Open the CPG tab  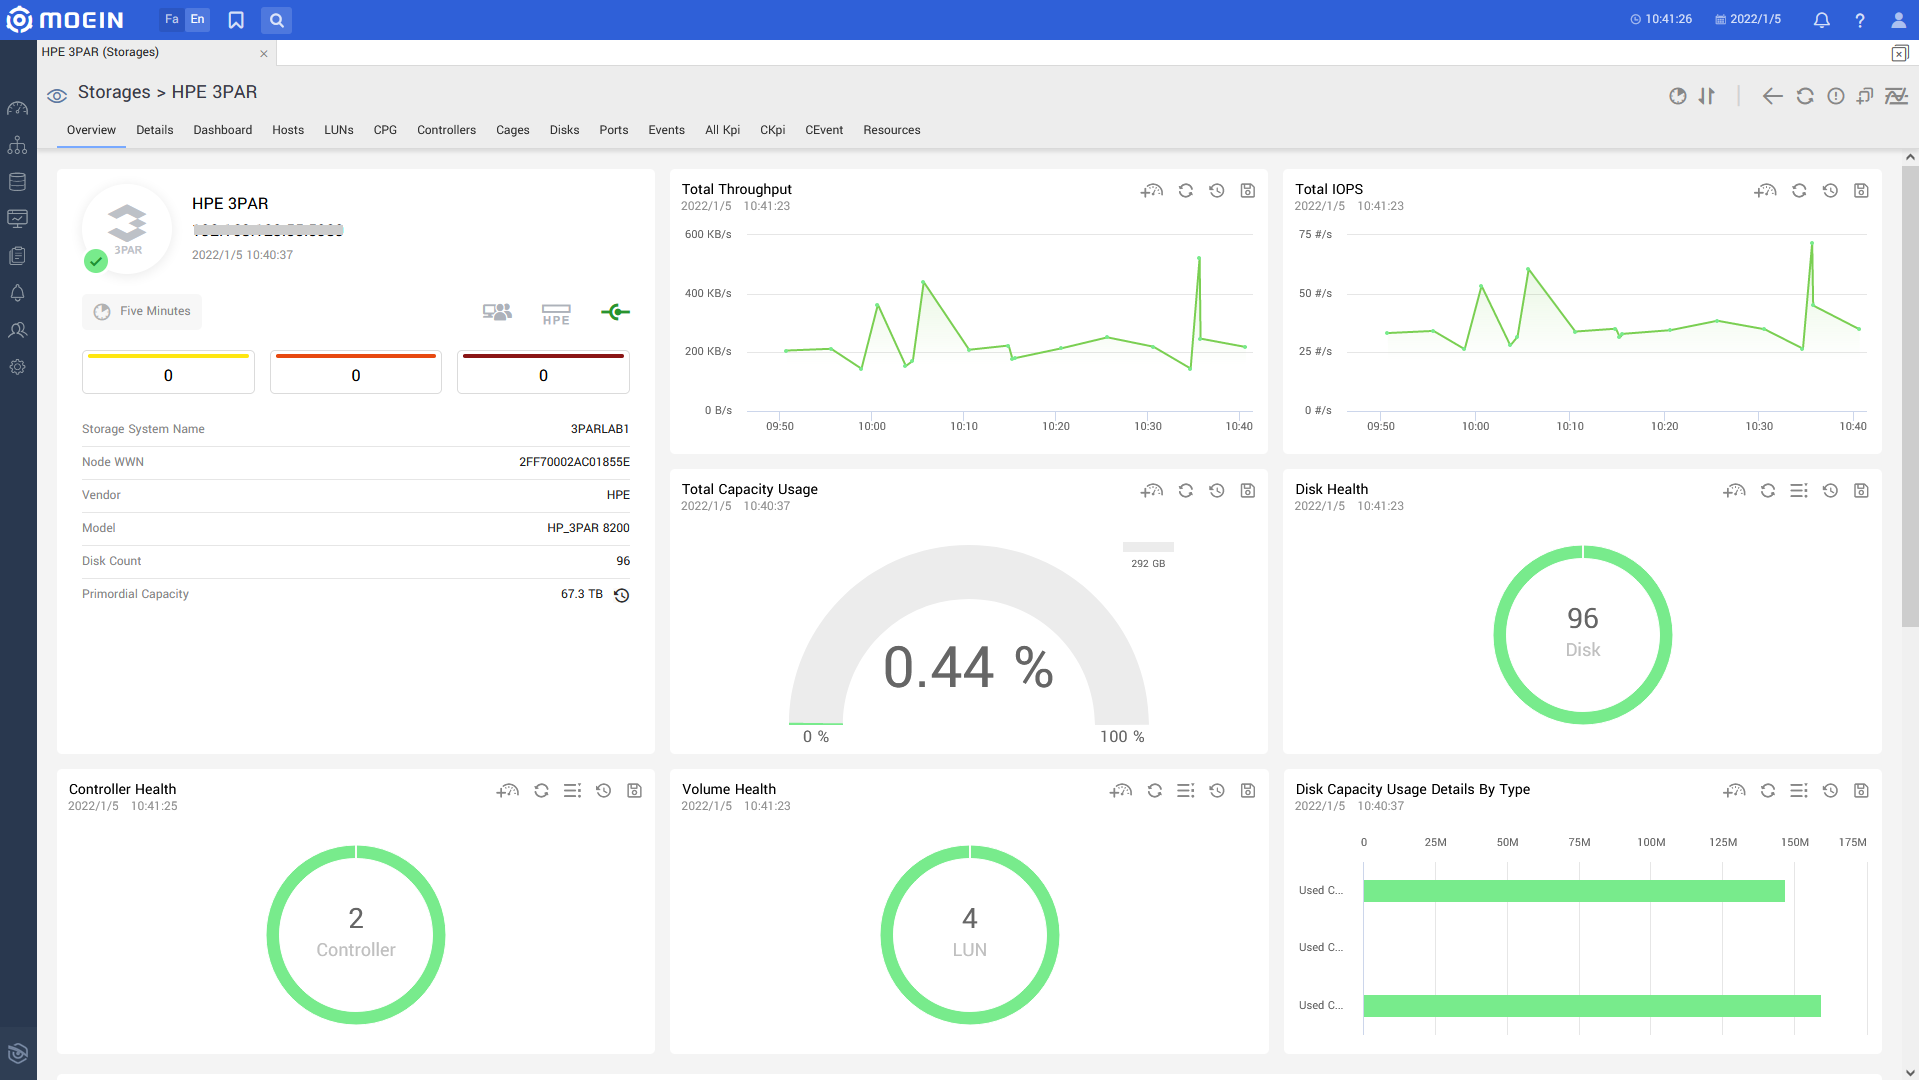385,130
